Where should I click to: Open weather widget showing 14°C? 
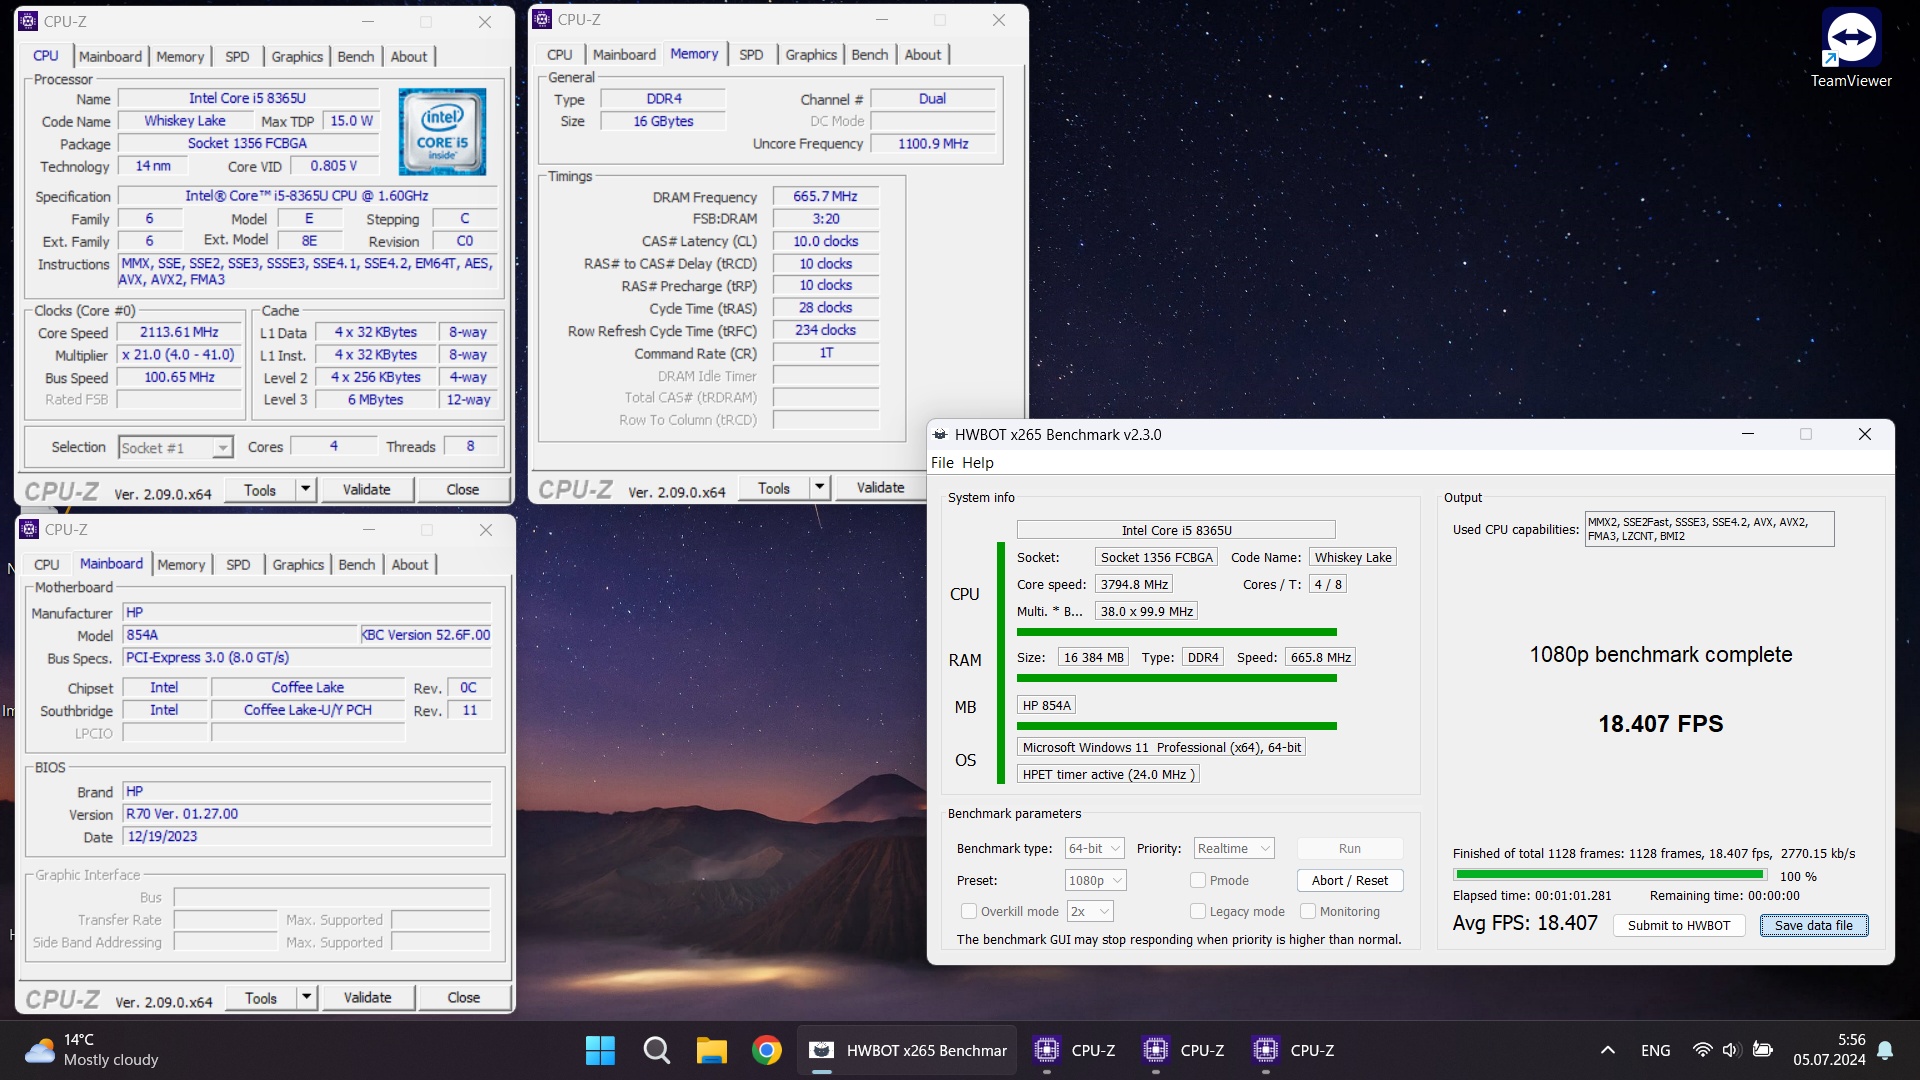pos(92,1050)
